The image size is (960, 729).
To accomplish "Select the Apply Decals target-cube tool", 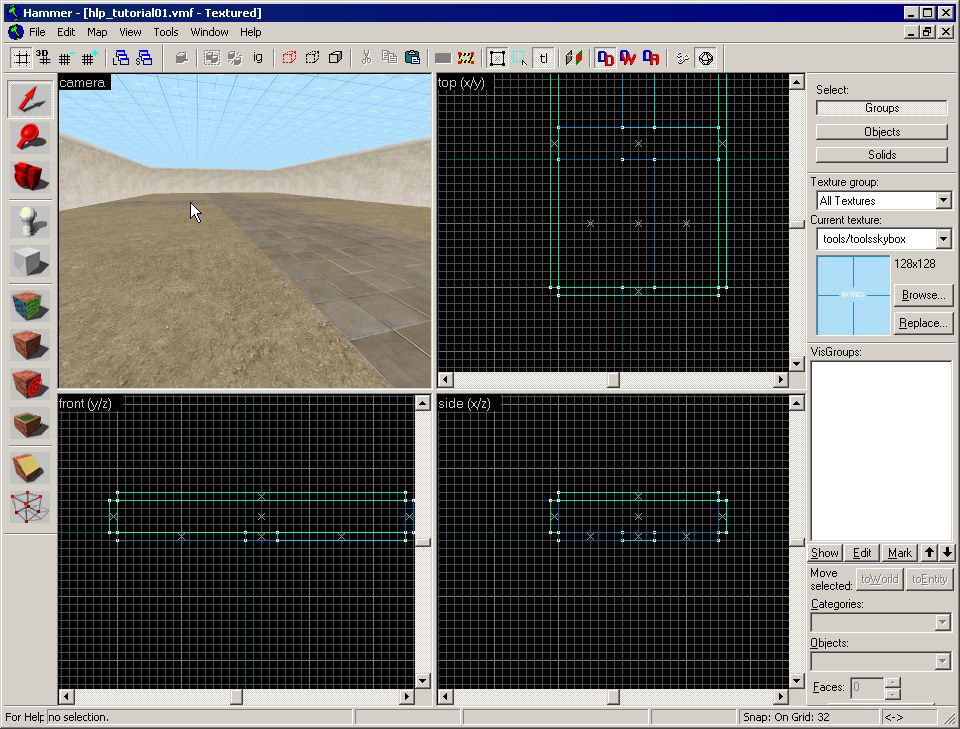I will coord(30,384).
